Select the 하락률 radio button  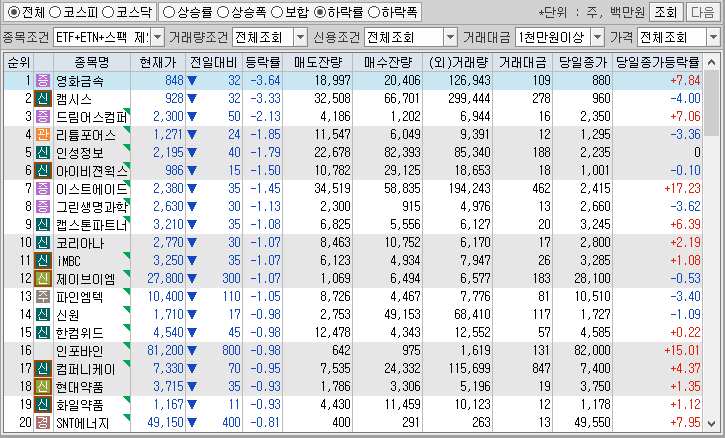point(319,12)
